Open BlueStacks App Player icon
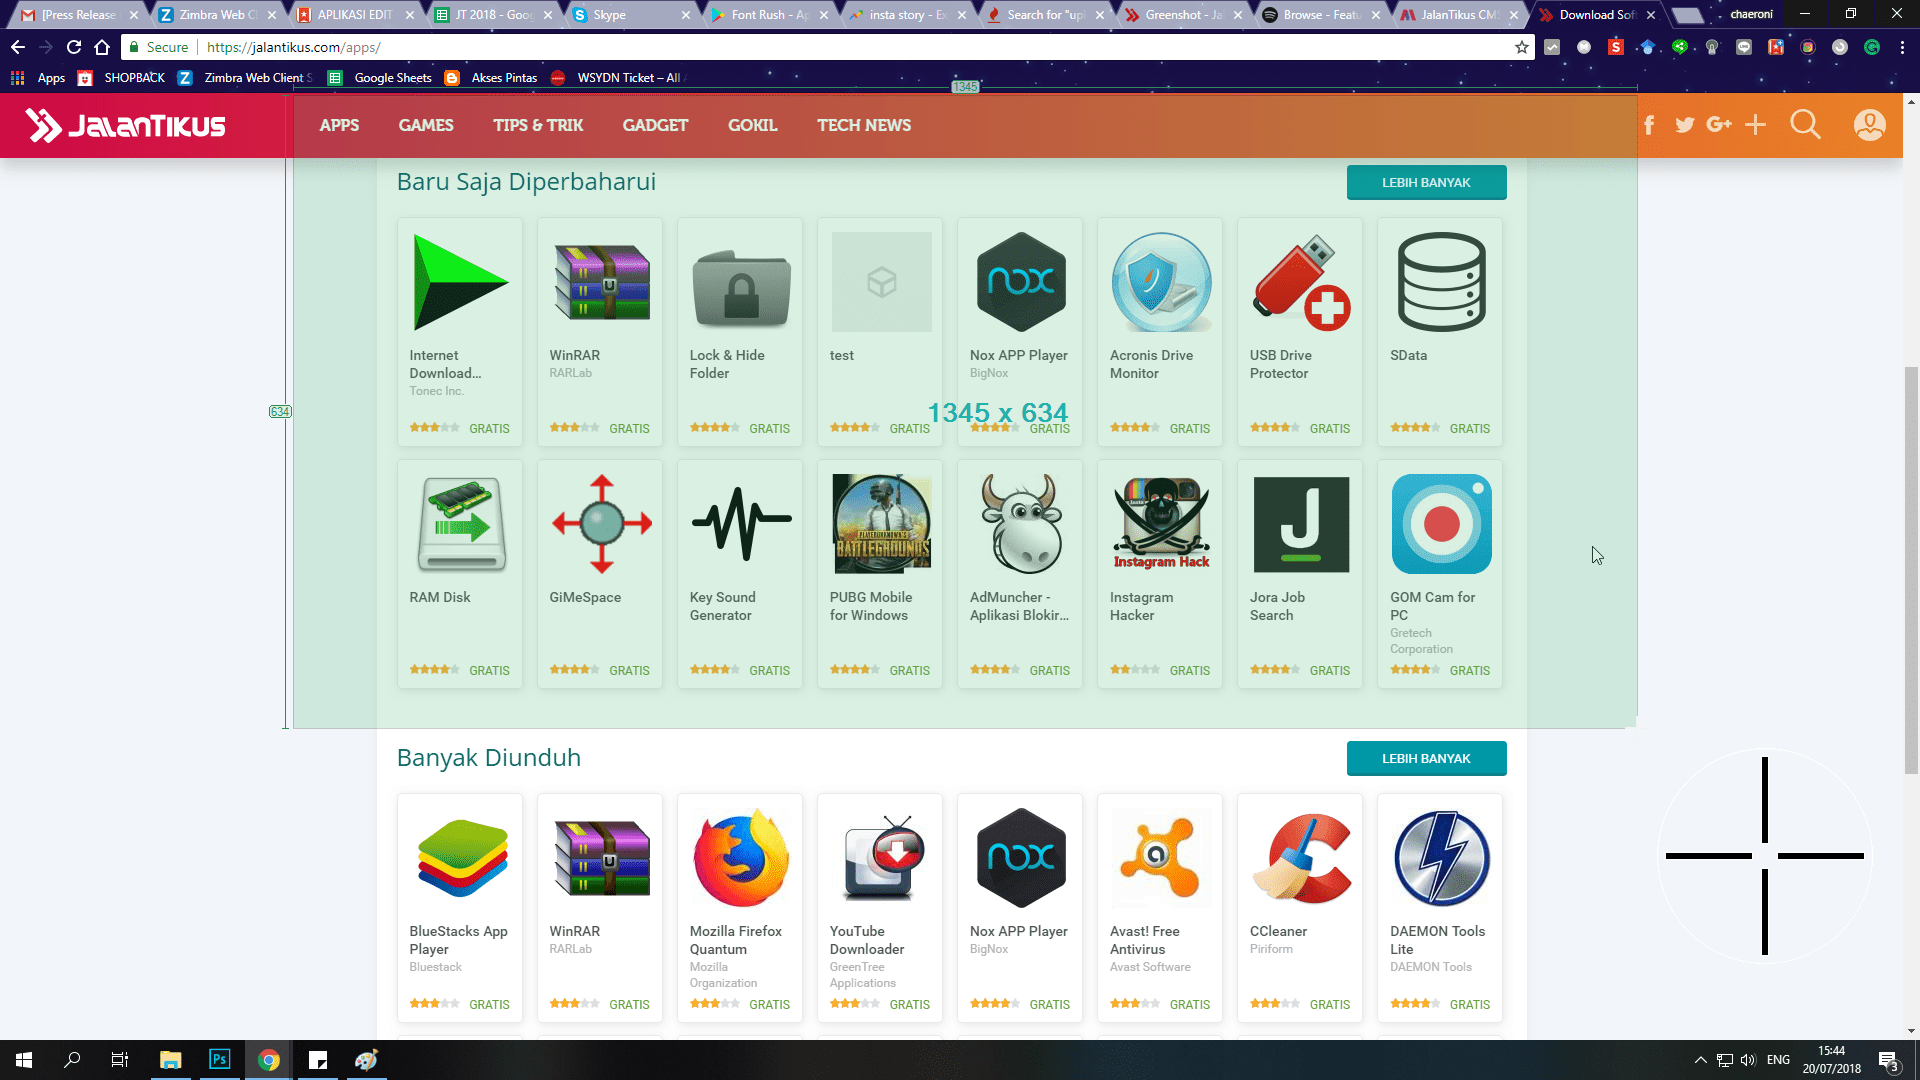The height and width of the screenshot is (1080, 1920). (x=461, y=858)
